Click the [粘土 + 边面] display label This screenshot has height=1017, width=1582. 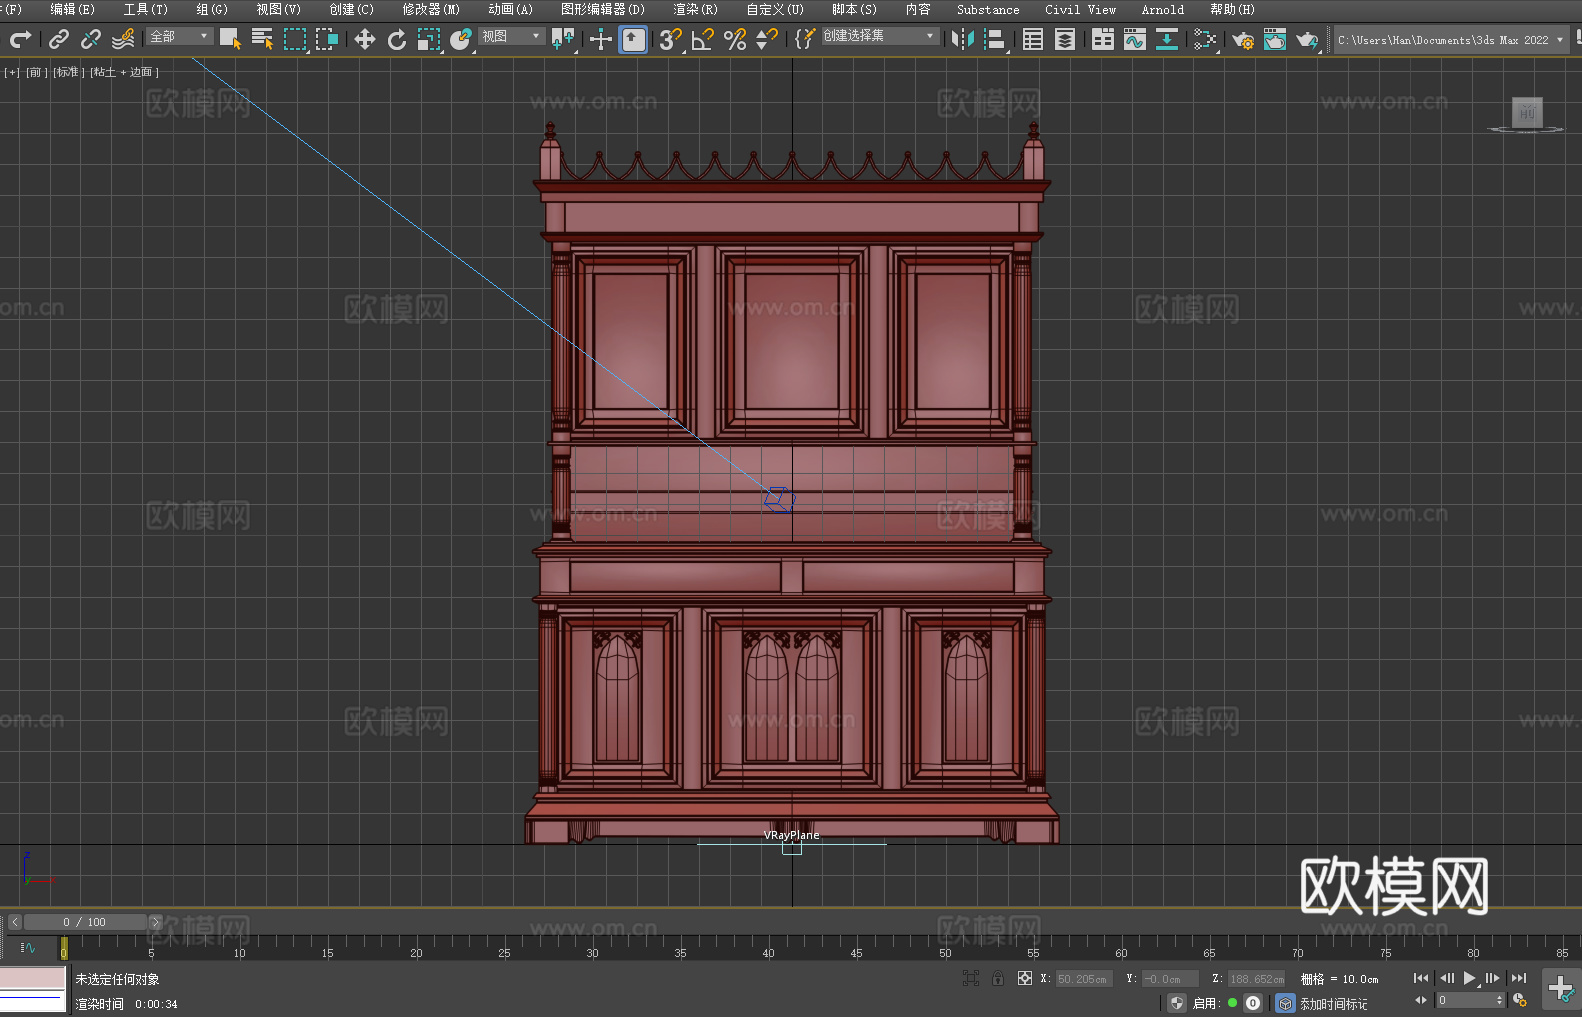[x=124, y=72]
